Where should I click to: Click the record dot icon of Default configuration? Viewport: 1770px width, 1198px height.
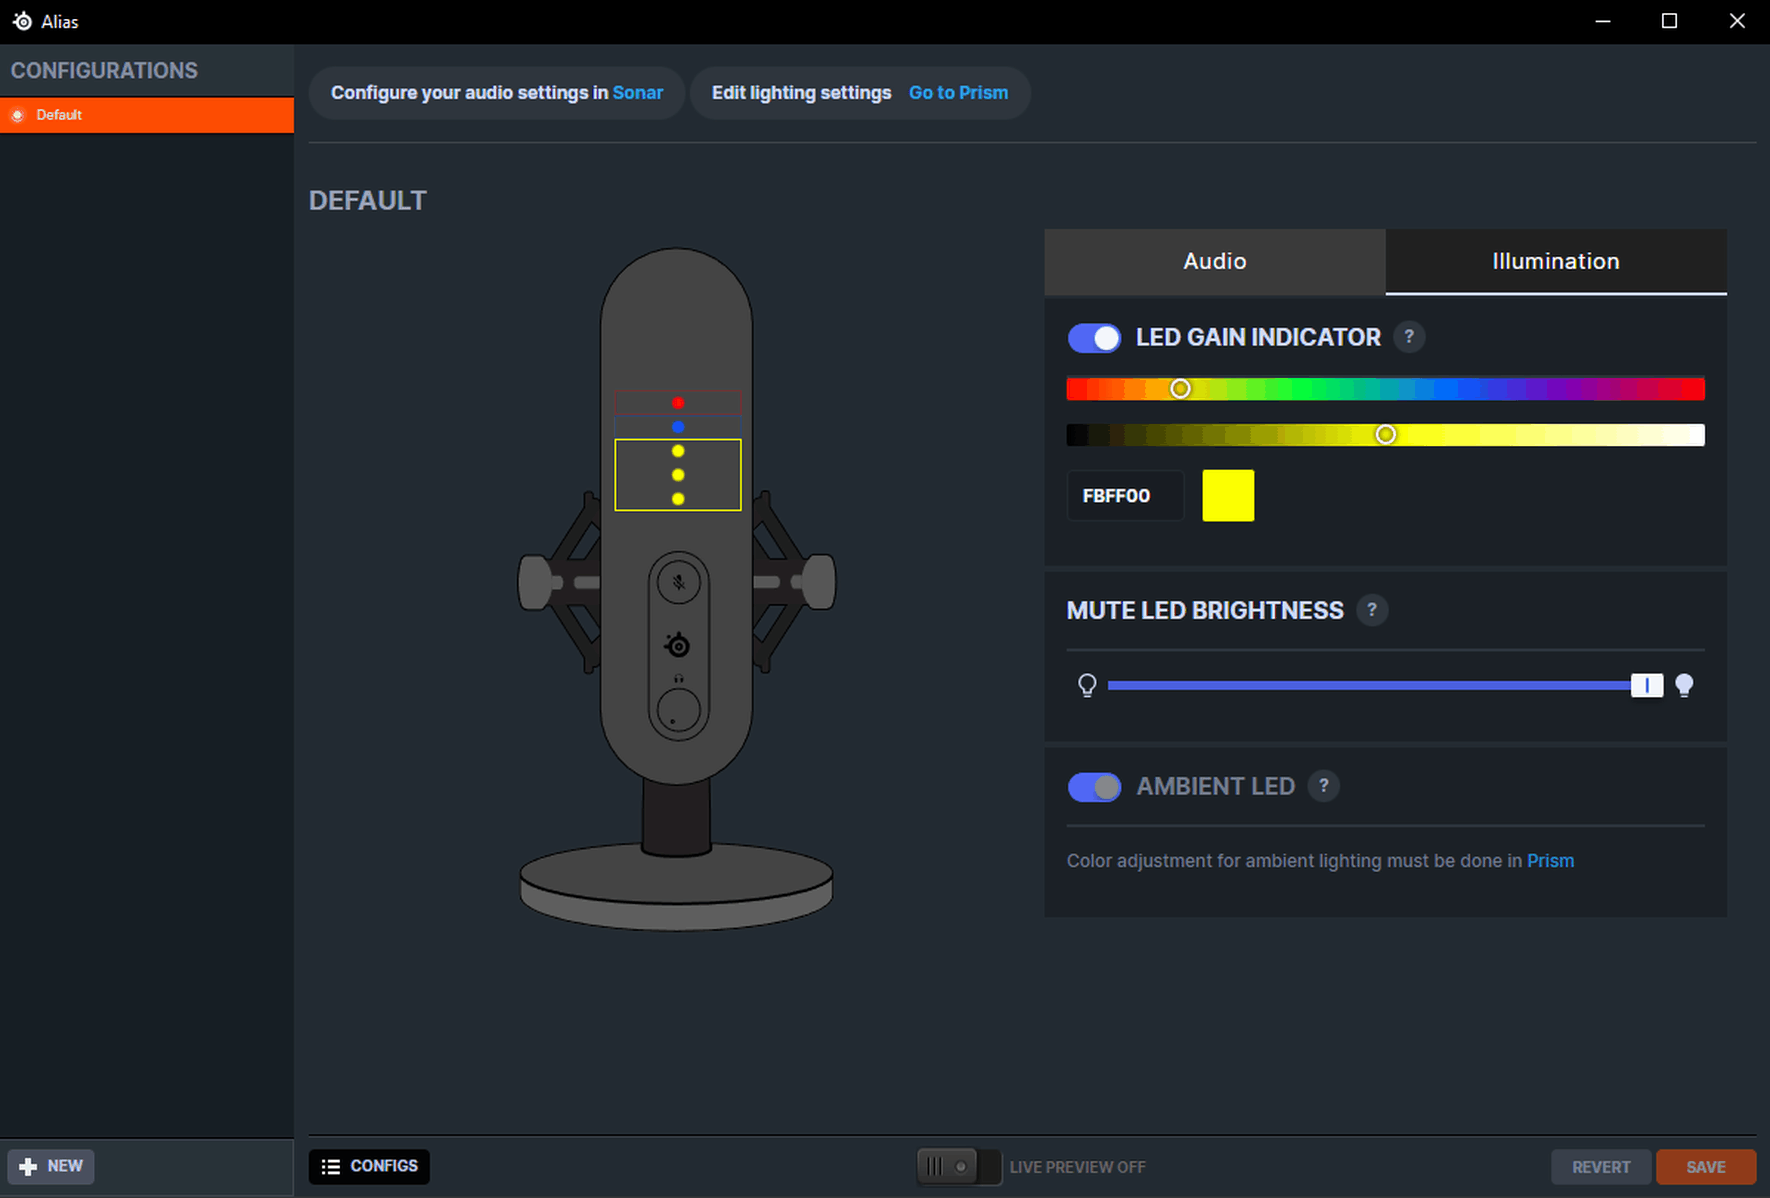pos(17,115)
